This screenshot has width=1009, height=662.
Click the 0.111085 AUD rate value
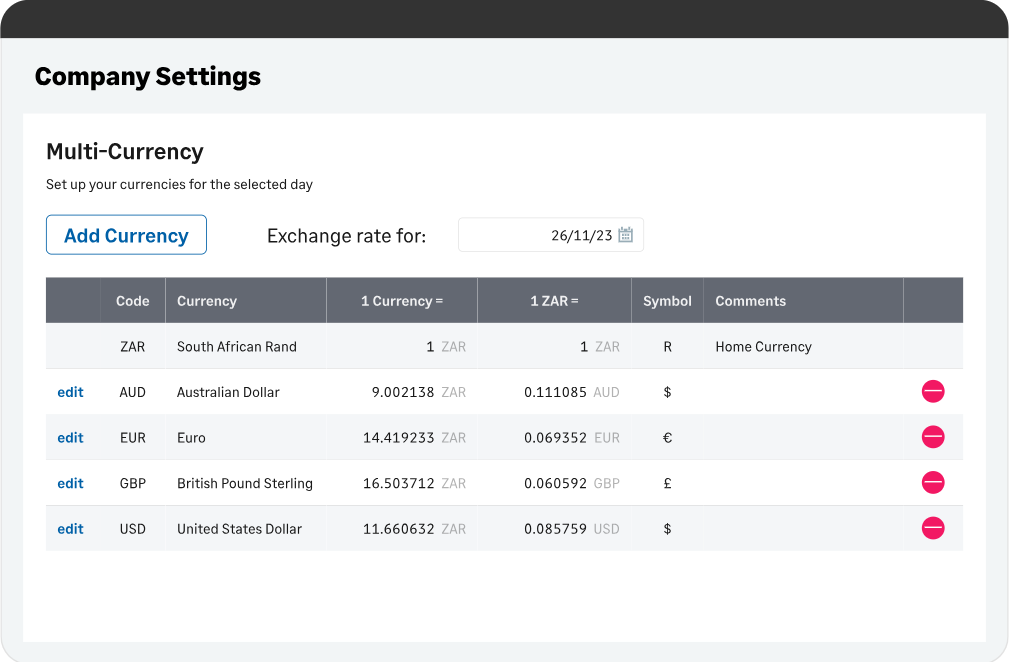tap(571, 392)
